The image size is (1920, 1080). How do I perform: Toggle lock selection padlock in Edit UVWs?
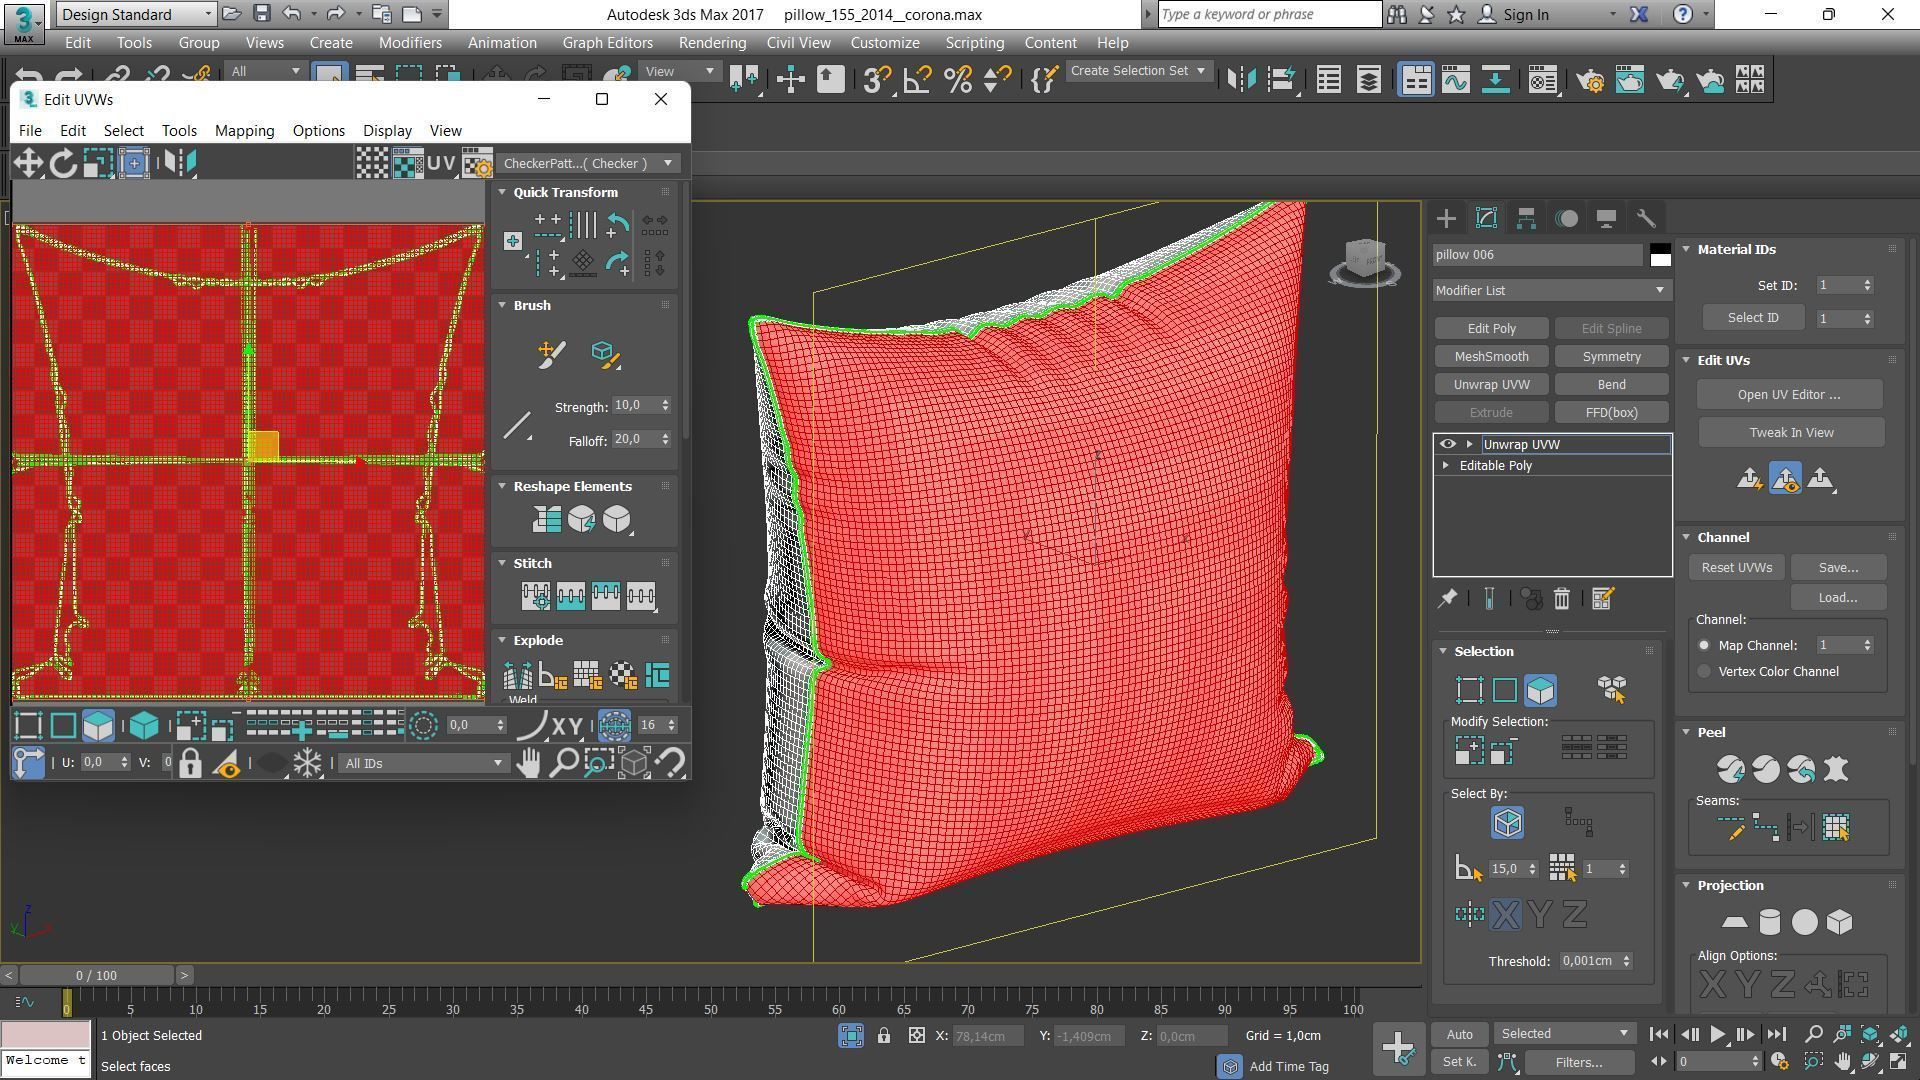(x=190, y=763)
